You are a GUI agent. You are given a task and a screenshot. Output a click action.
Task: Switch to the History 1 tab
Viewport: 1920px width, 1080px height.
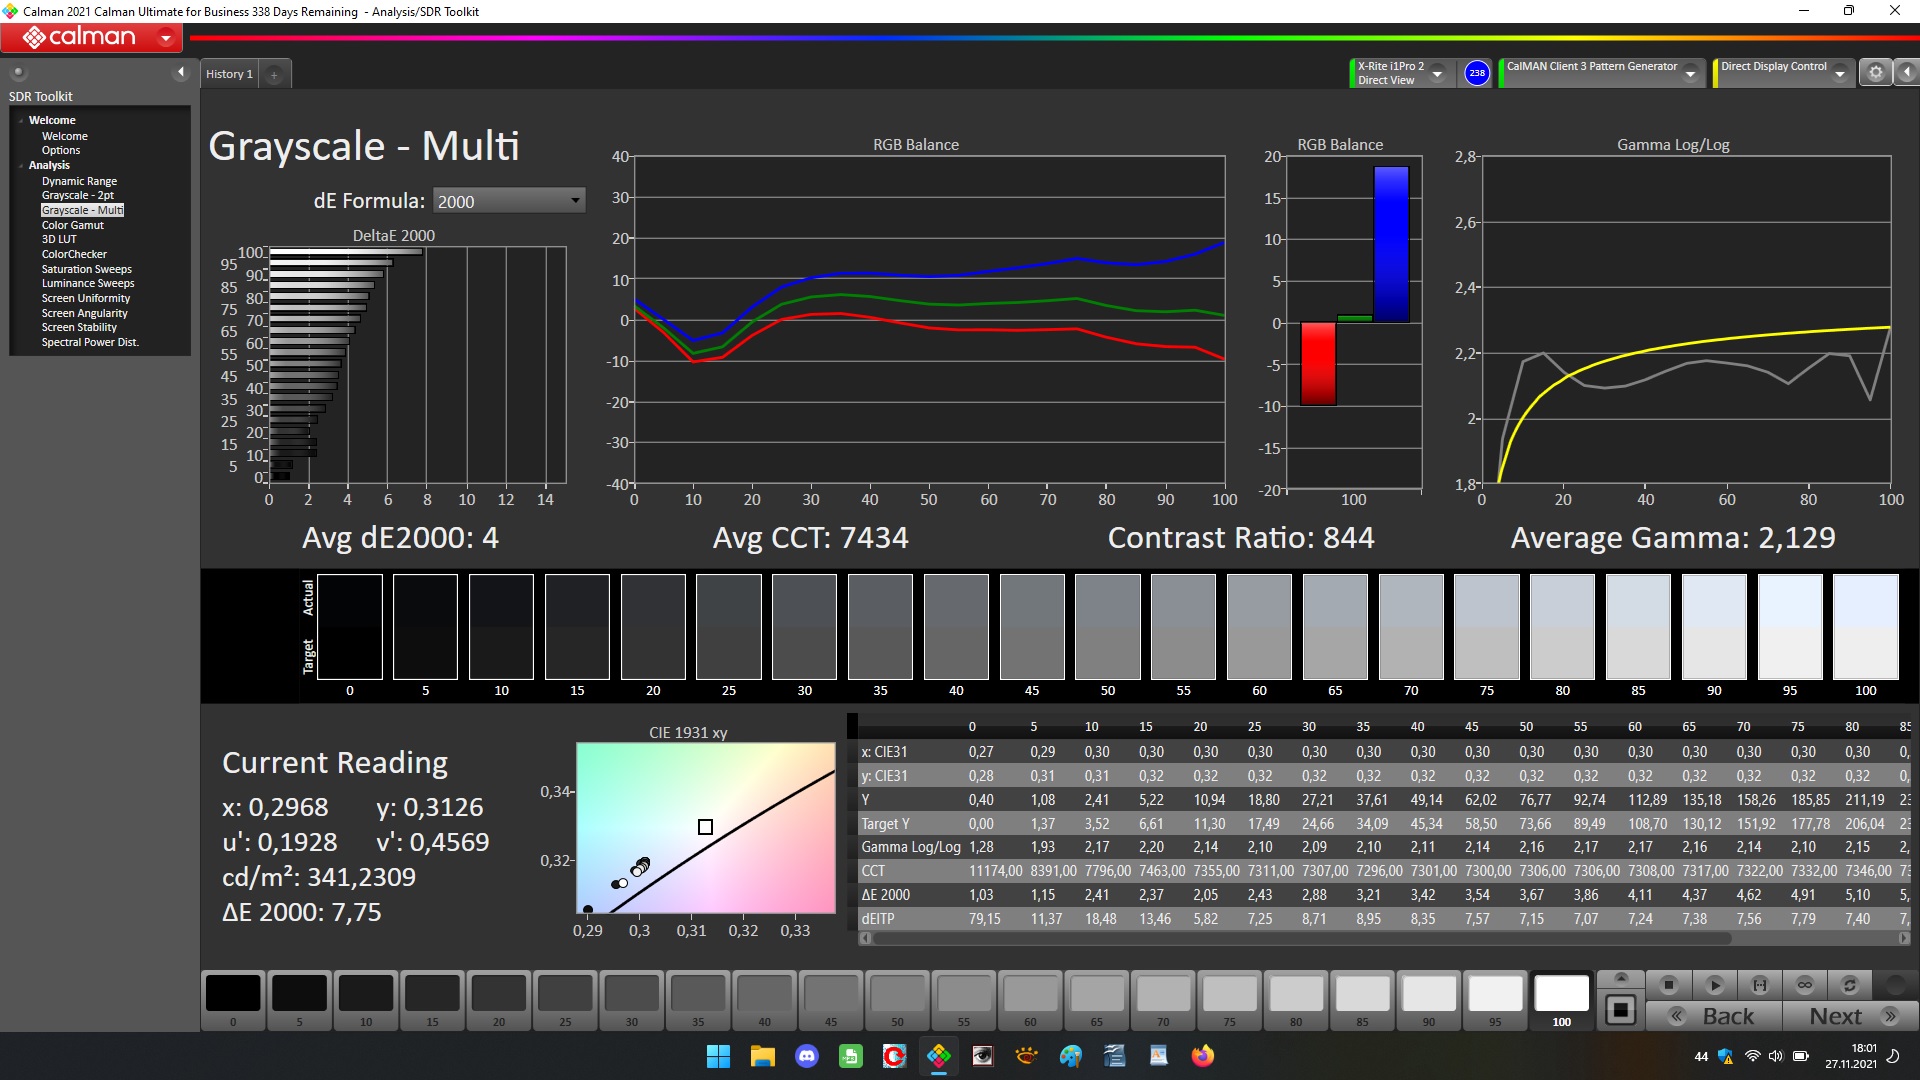229,74
